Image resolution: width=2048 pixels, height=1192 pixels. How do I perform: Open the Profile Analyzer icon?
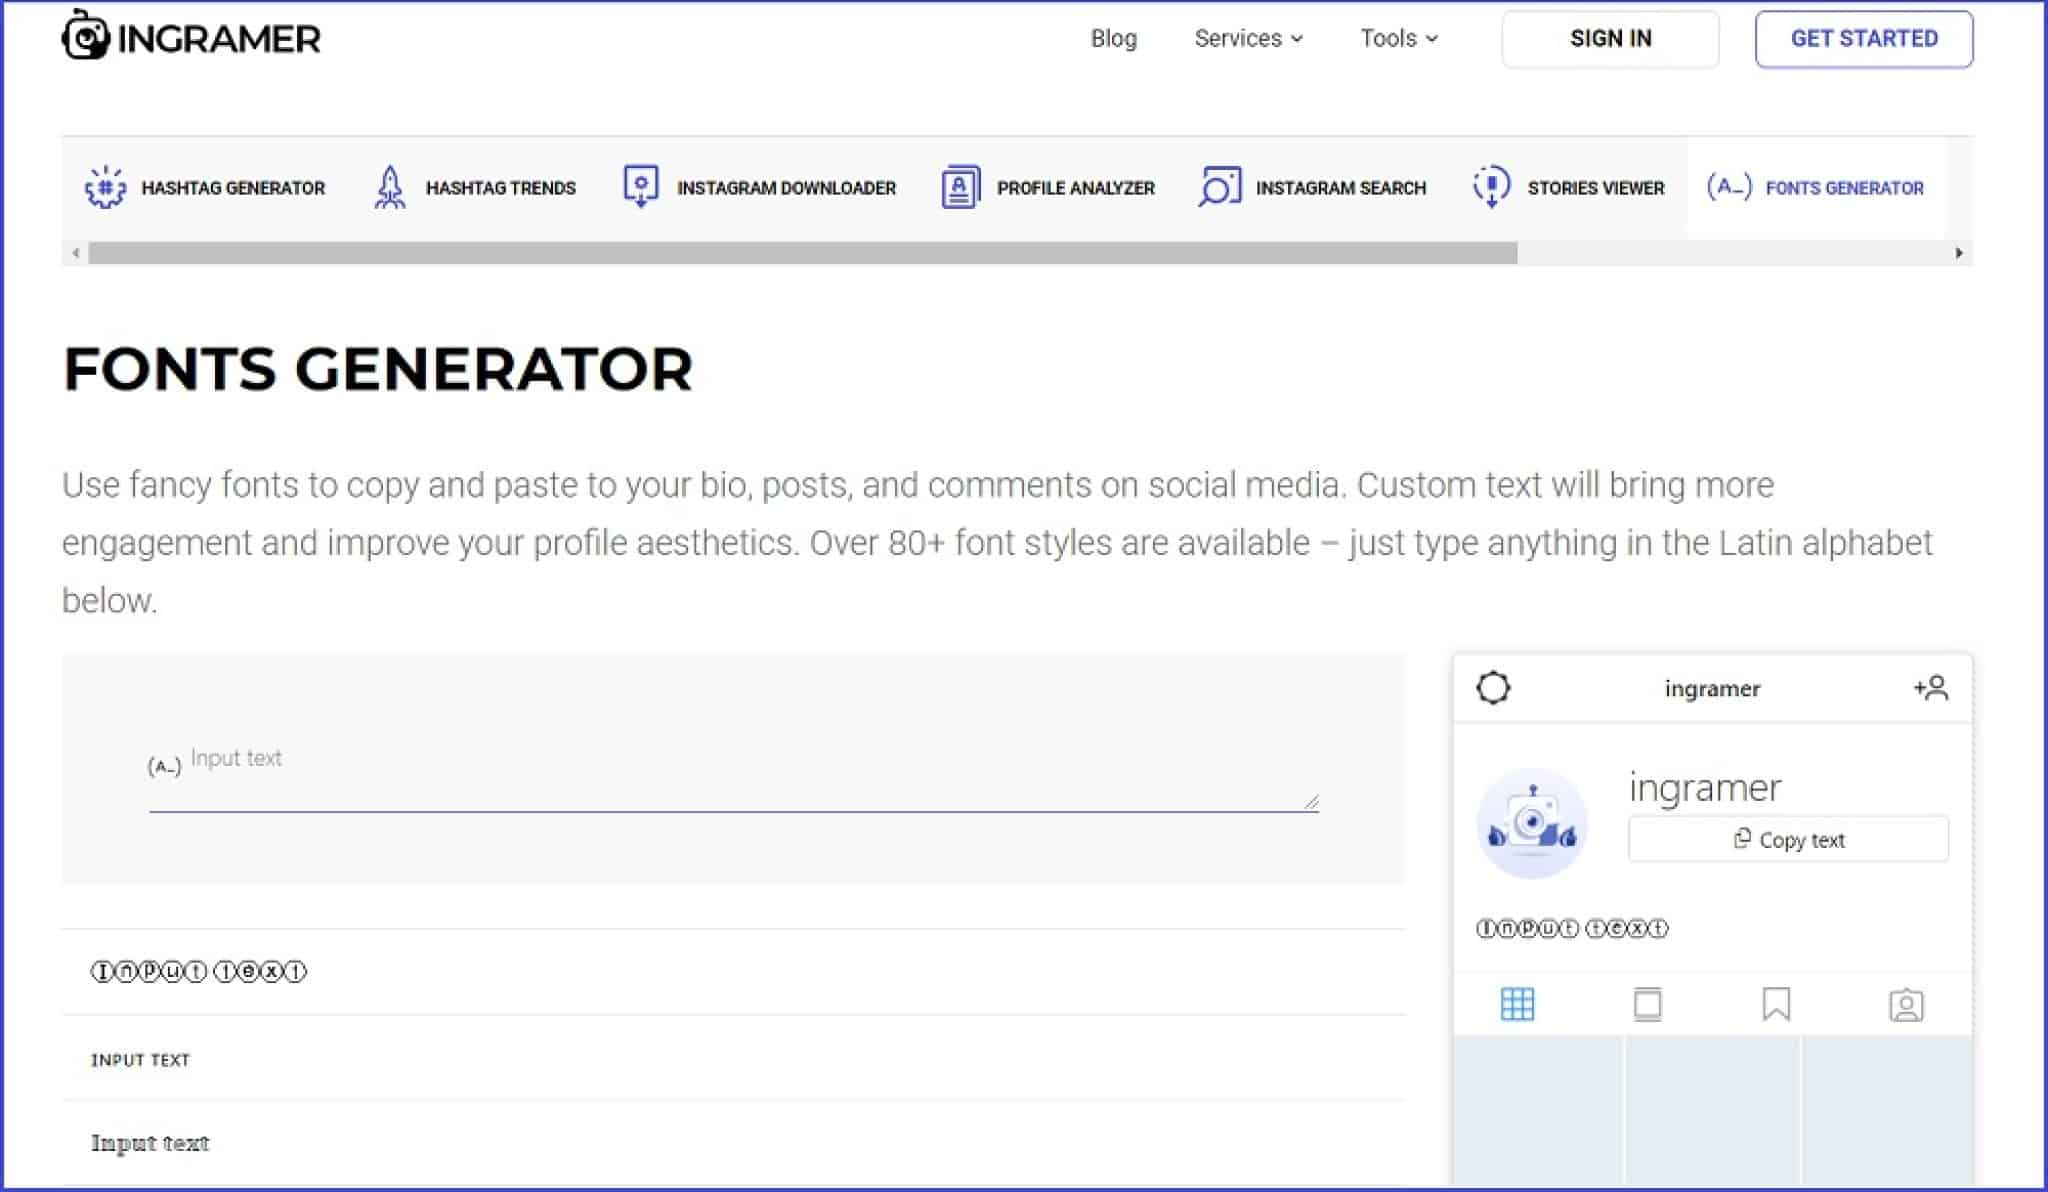960,187
